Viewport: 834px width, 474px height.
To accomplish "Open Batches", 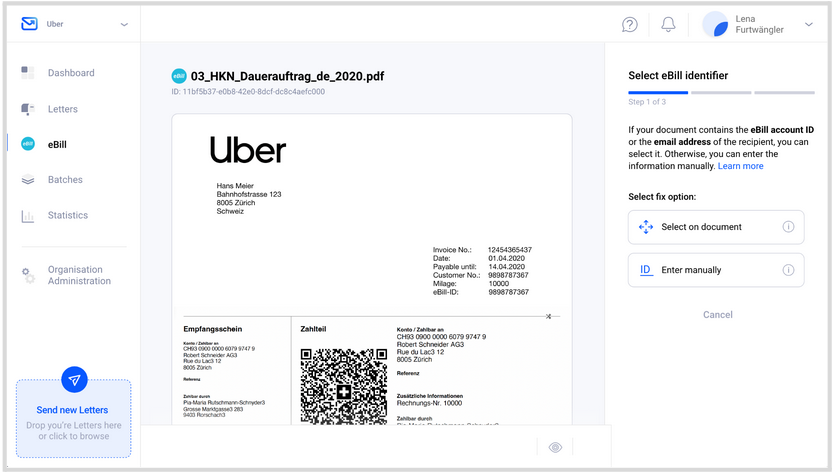I will [65, 180].
